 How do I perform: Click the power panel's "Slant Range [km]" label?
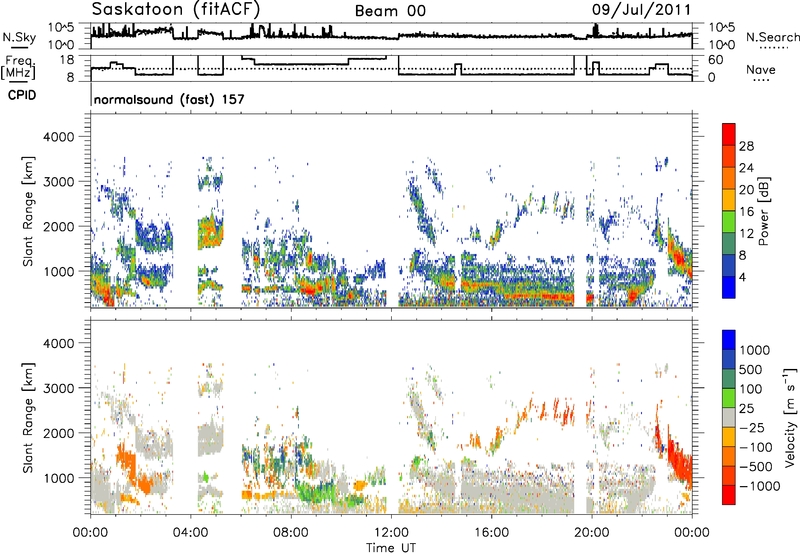(28, 211)
